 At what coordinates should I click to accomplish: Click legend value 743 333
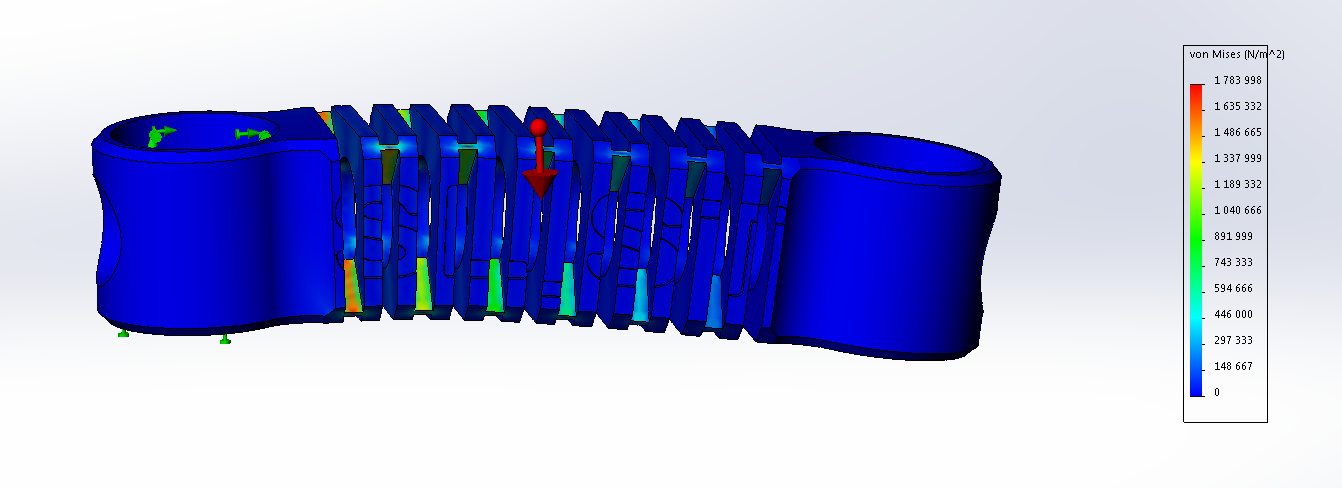(1233, 262)
